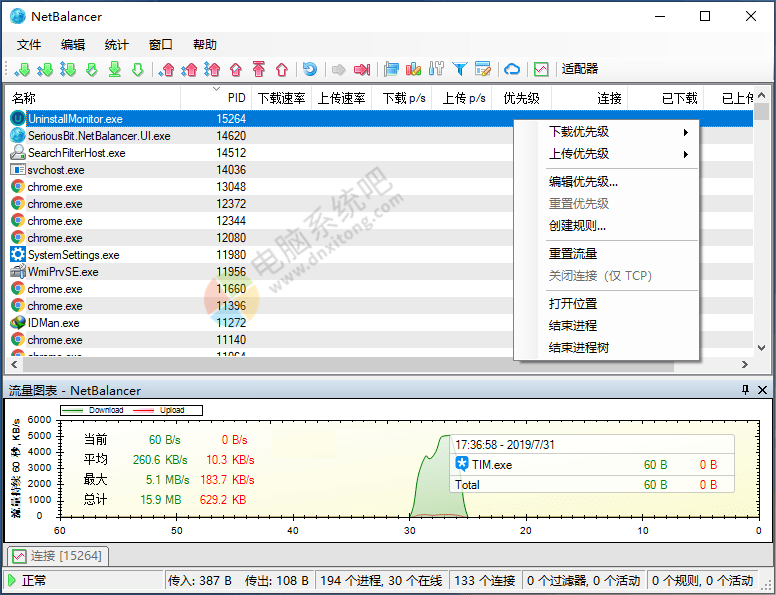The image size is (776, 595).
Task: Click the outlined green download arrow icon
Action: pyautogui.click(x=138, y=69)
